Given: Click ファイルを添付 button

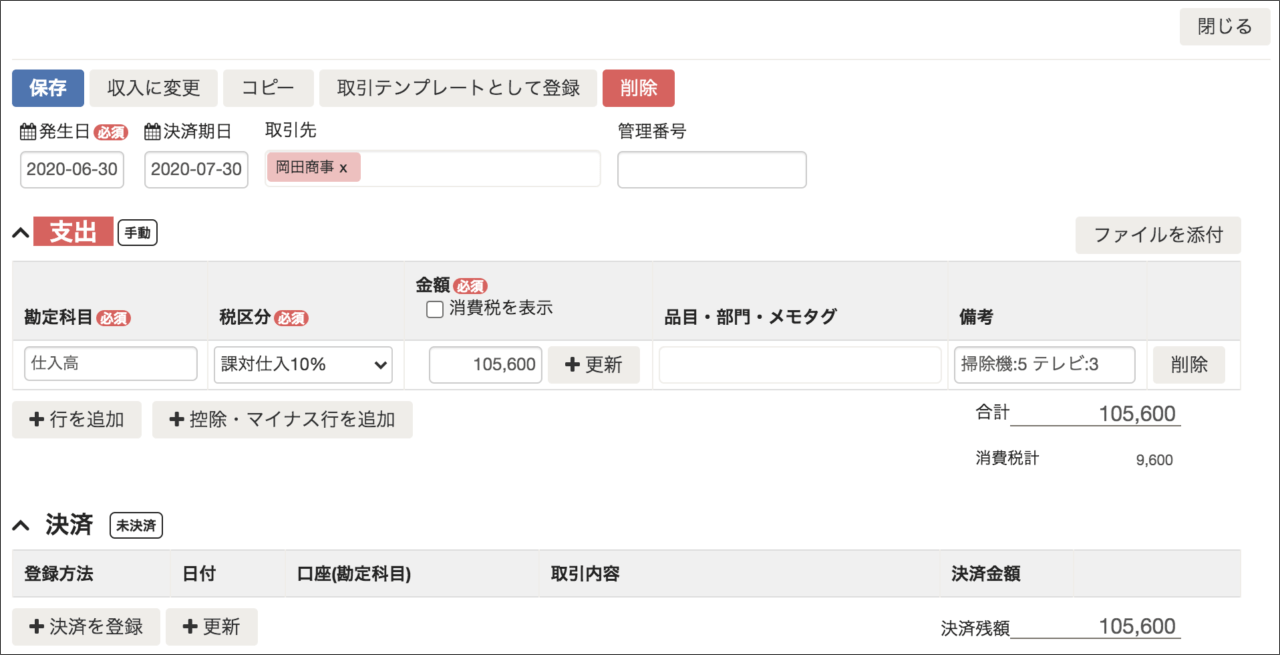Looking at the screenshot, I should click(x=1158, y=235).
